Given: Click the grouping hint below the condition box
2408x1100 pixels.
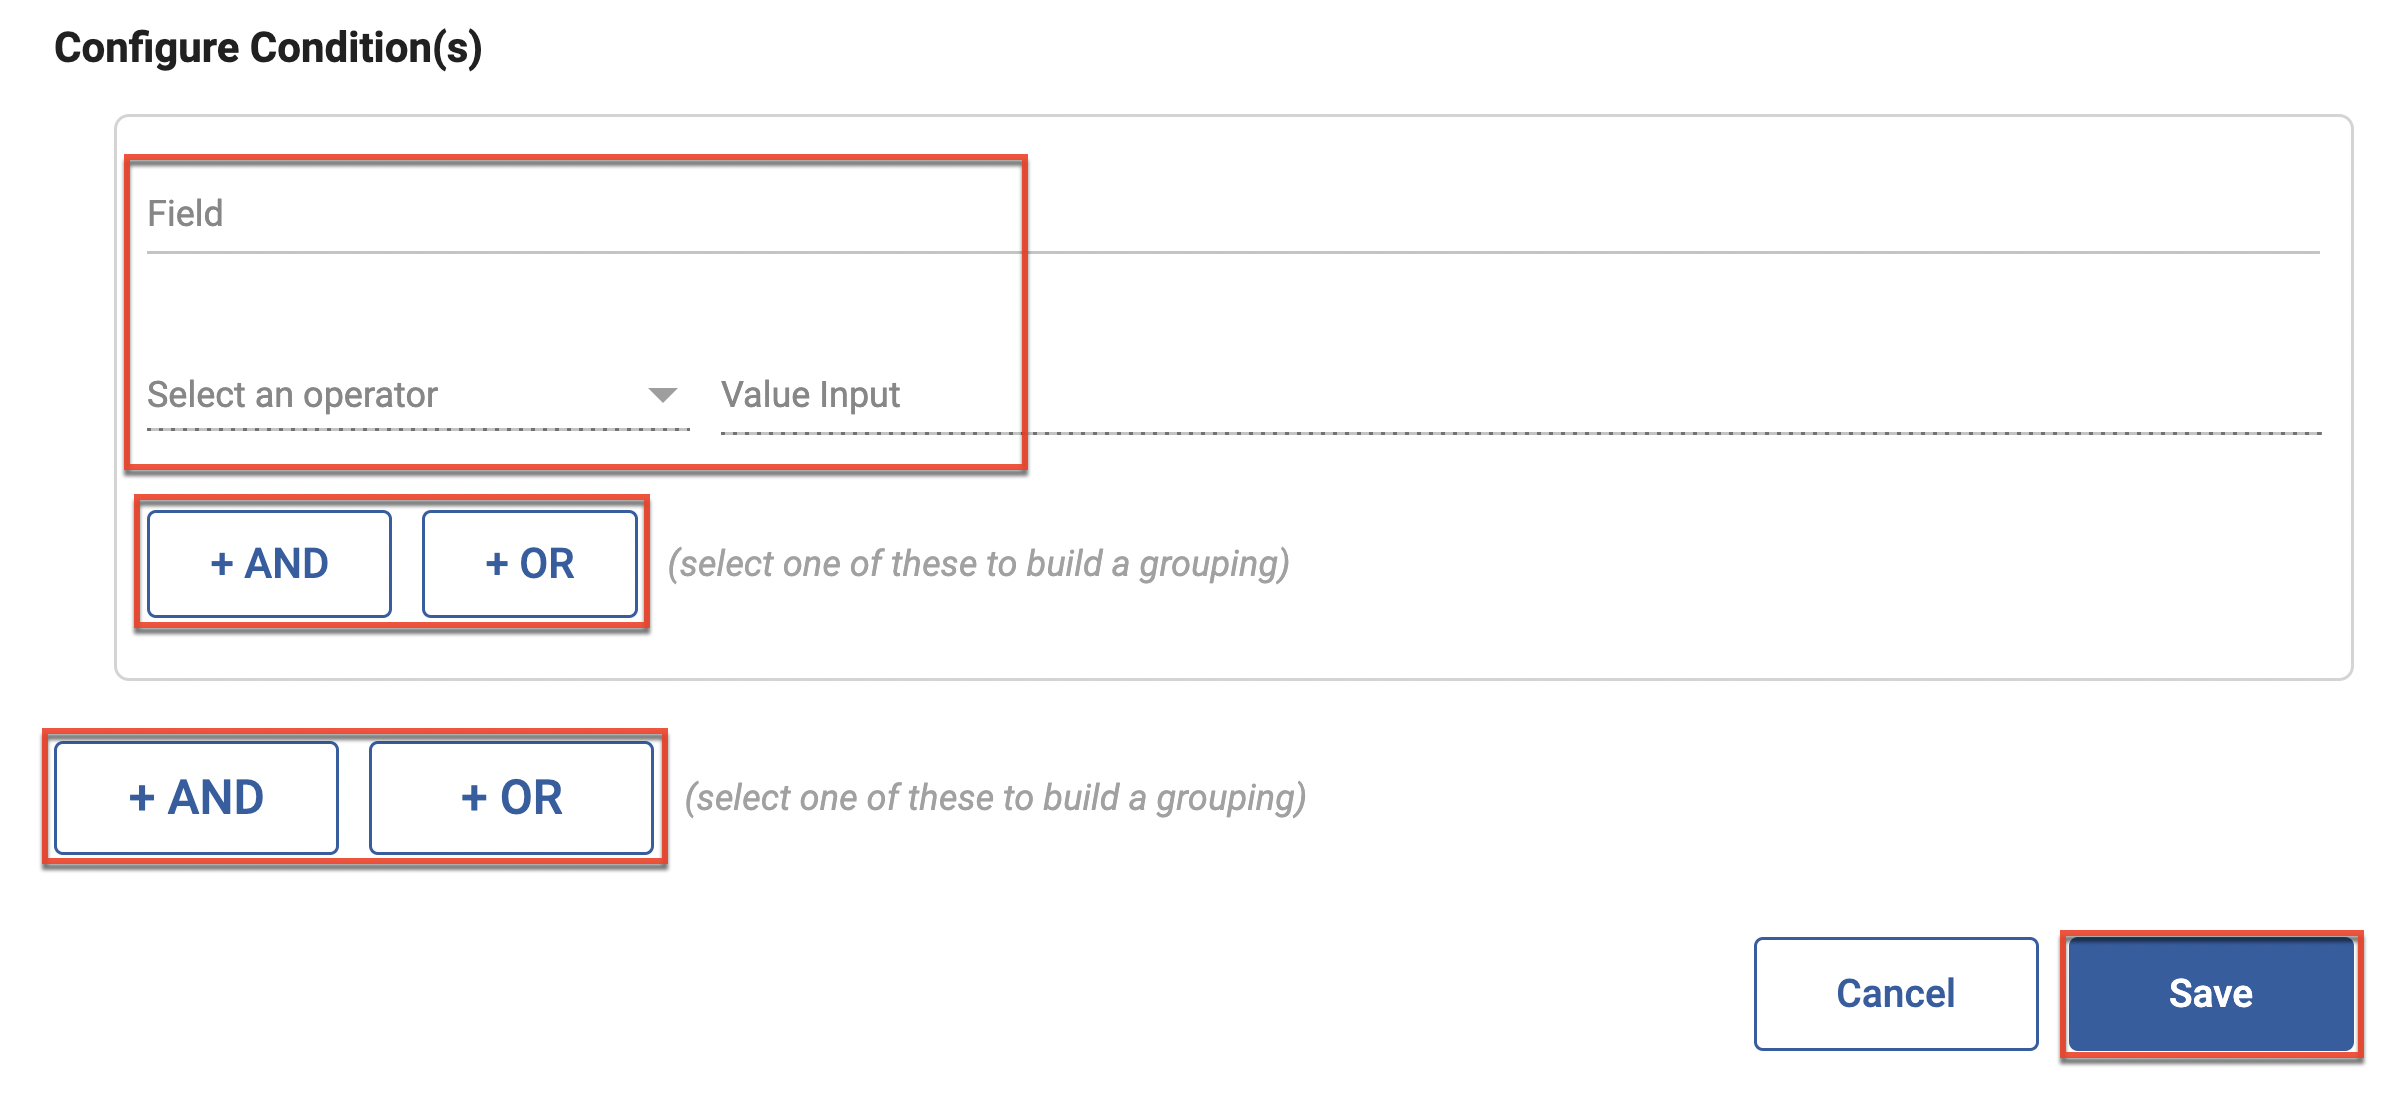Looking at the screenshot, I should (x=995, y=798).
